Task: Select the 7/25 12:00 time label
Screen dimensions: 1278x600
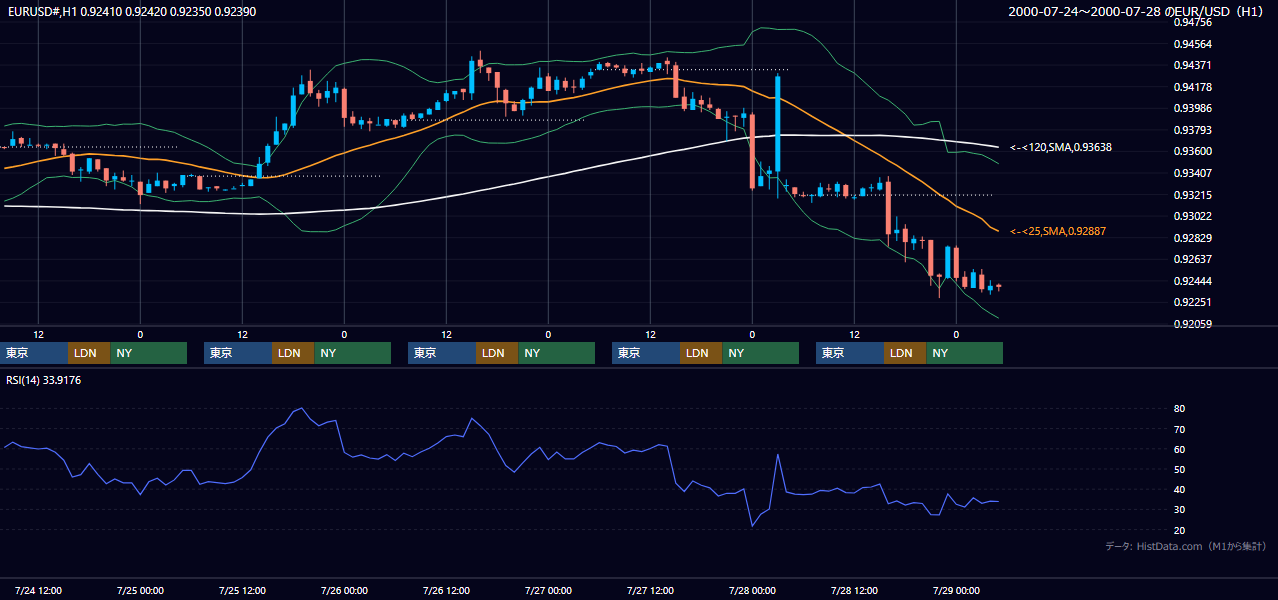Action: pos(242,591)
